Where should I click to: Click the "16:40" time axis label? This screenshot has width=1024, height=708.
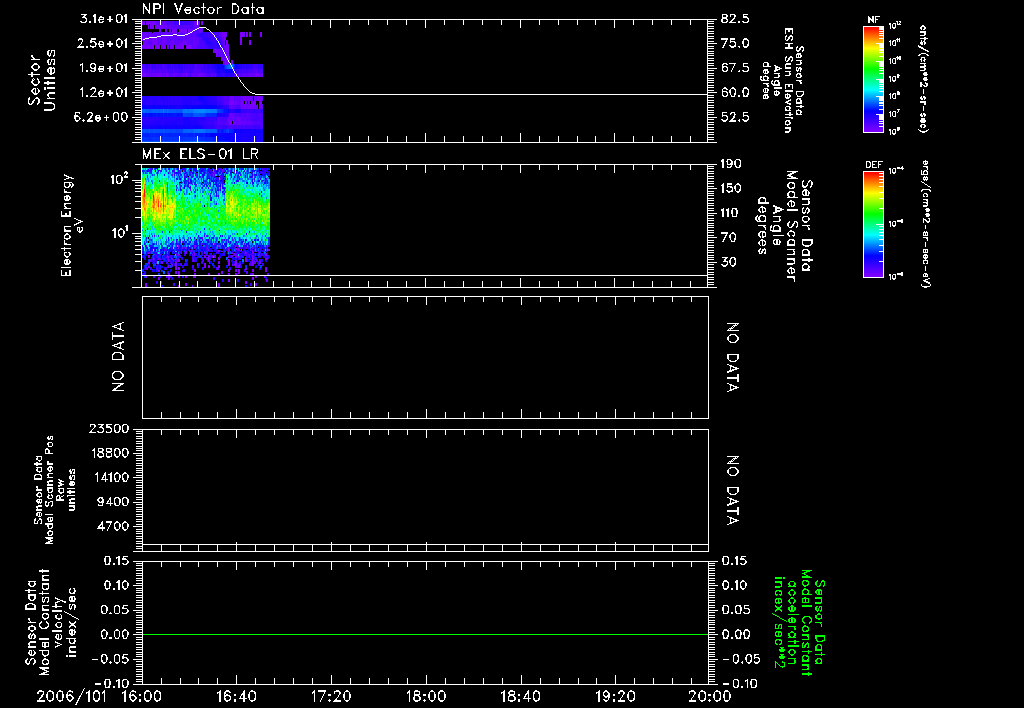coord(236,696)
